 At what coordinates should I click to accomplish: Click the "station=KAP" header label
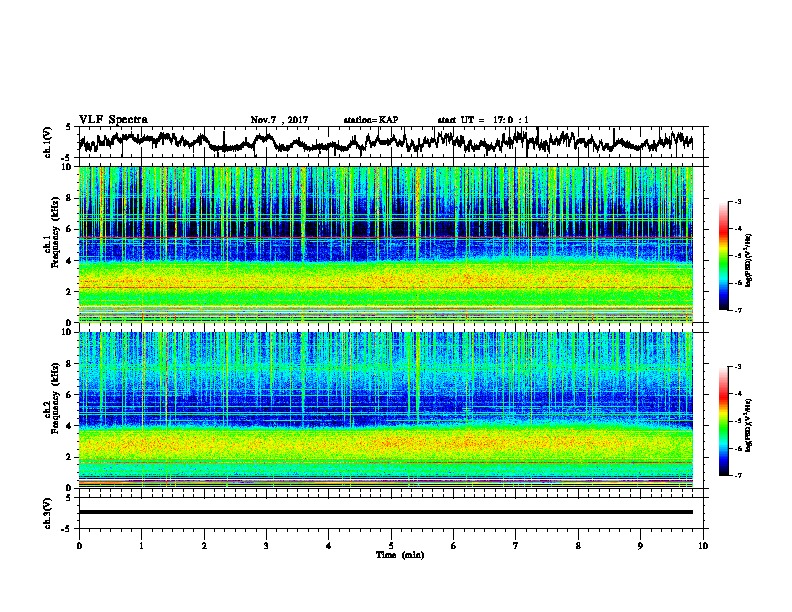point(371,120)
